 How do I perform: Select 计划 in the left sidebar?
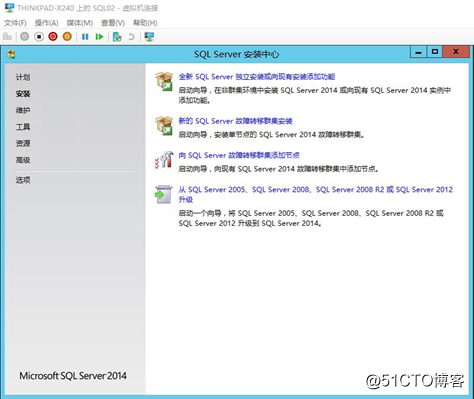point(23,77)
